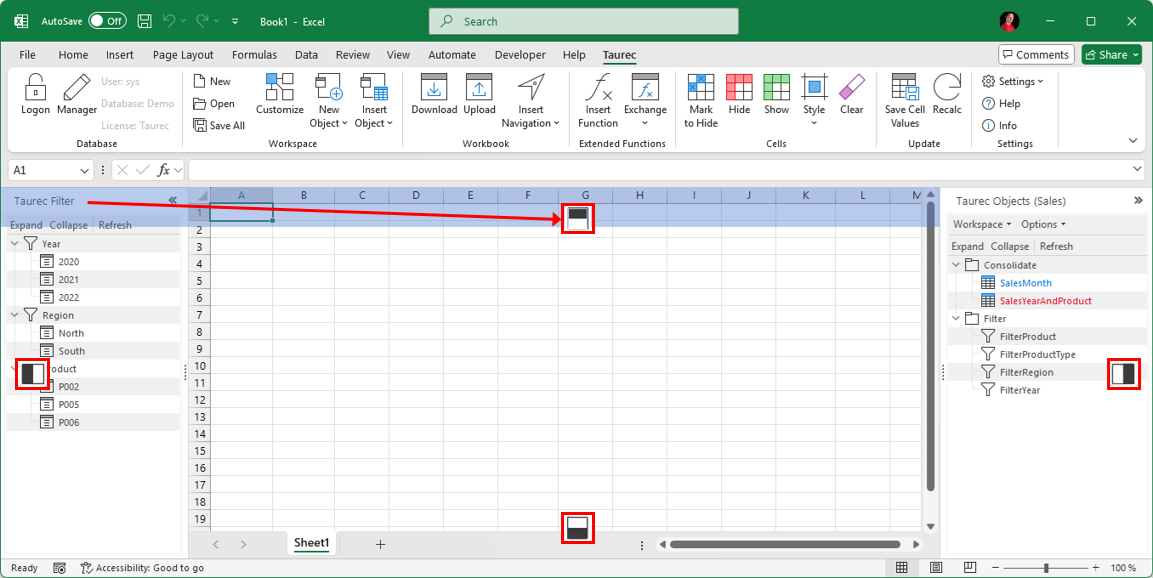1153x578 pixels.
Task: Click the Recalc icon
Action: pyautogui.click(x=947, y=87)
